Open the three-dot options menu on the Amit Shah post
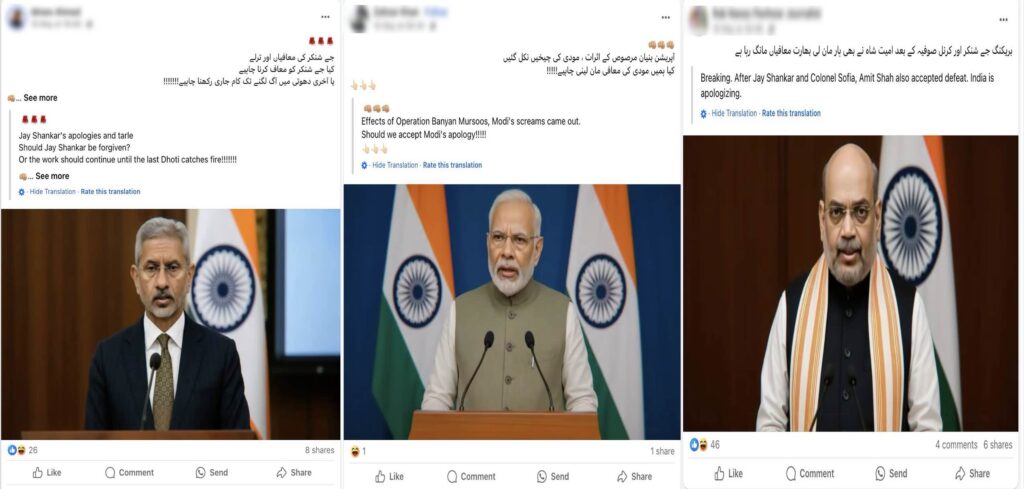 coord(1004,20)
